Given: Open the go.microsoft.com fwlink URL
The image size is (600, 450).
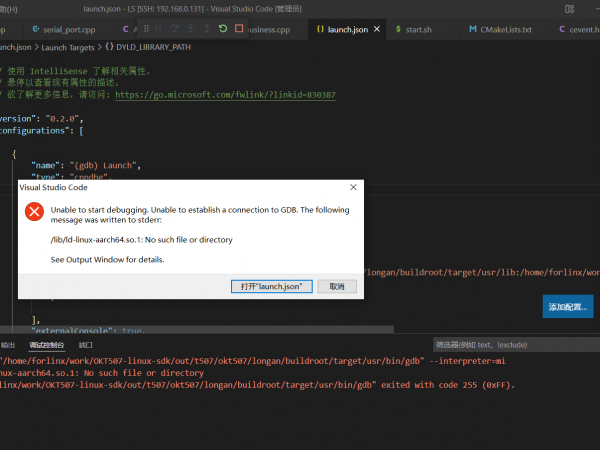Looking at the screenshot, I should click(225, 95).
